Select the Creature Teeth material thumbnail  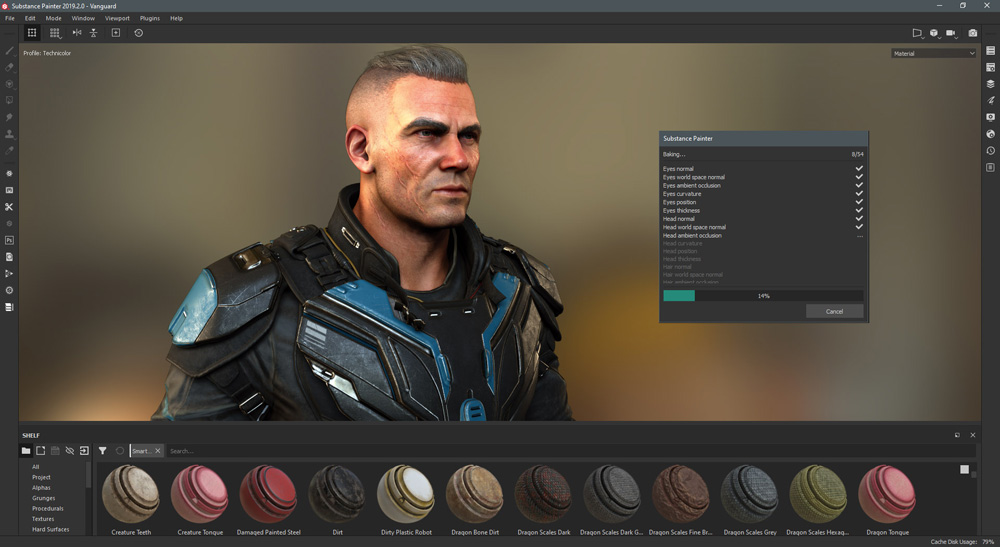[x=131, y=494]
